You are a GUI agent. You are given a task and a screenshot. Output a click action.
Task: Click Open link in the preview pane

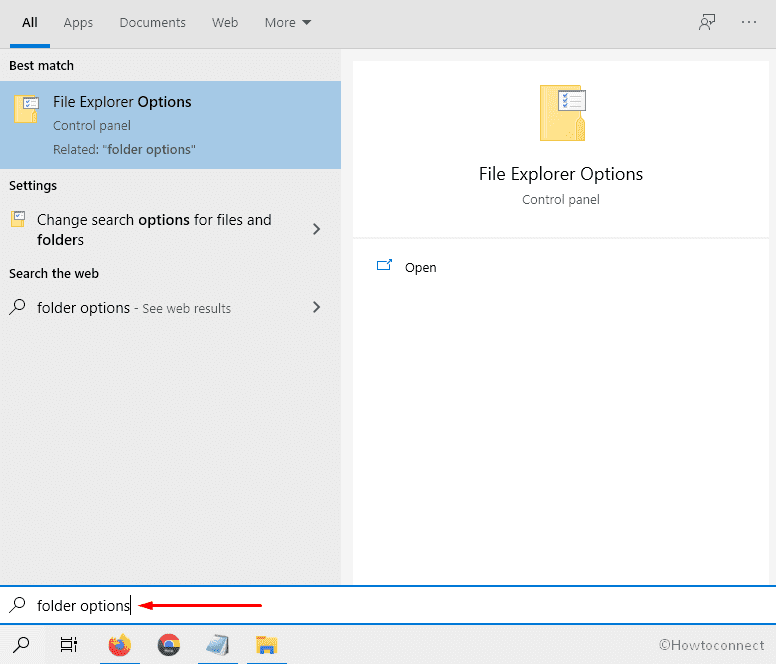(420, 268)
